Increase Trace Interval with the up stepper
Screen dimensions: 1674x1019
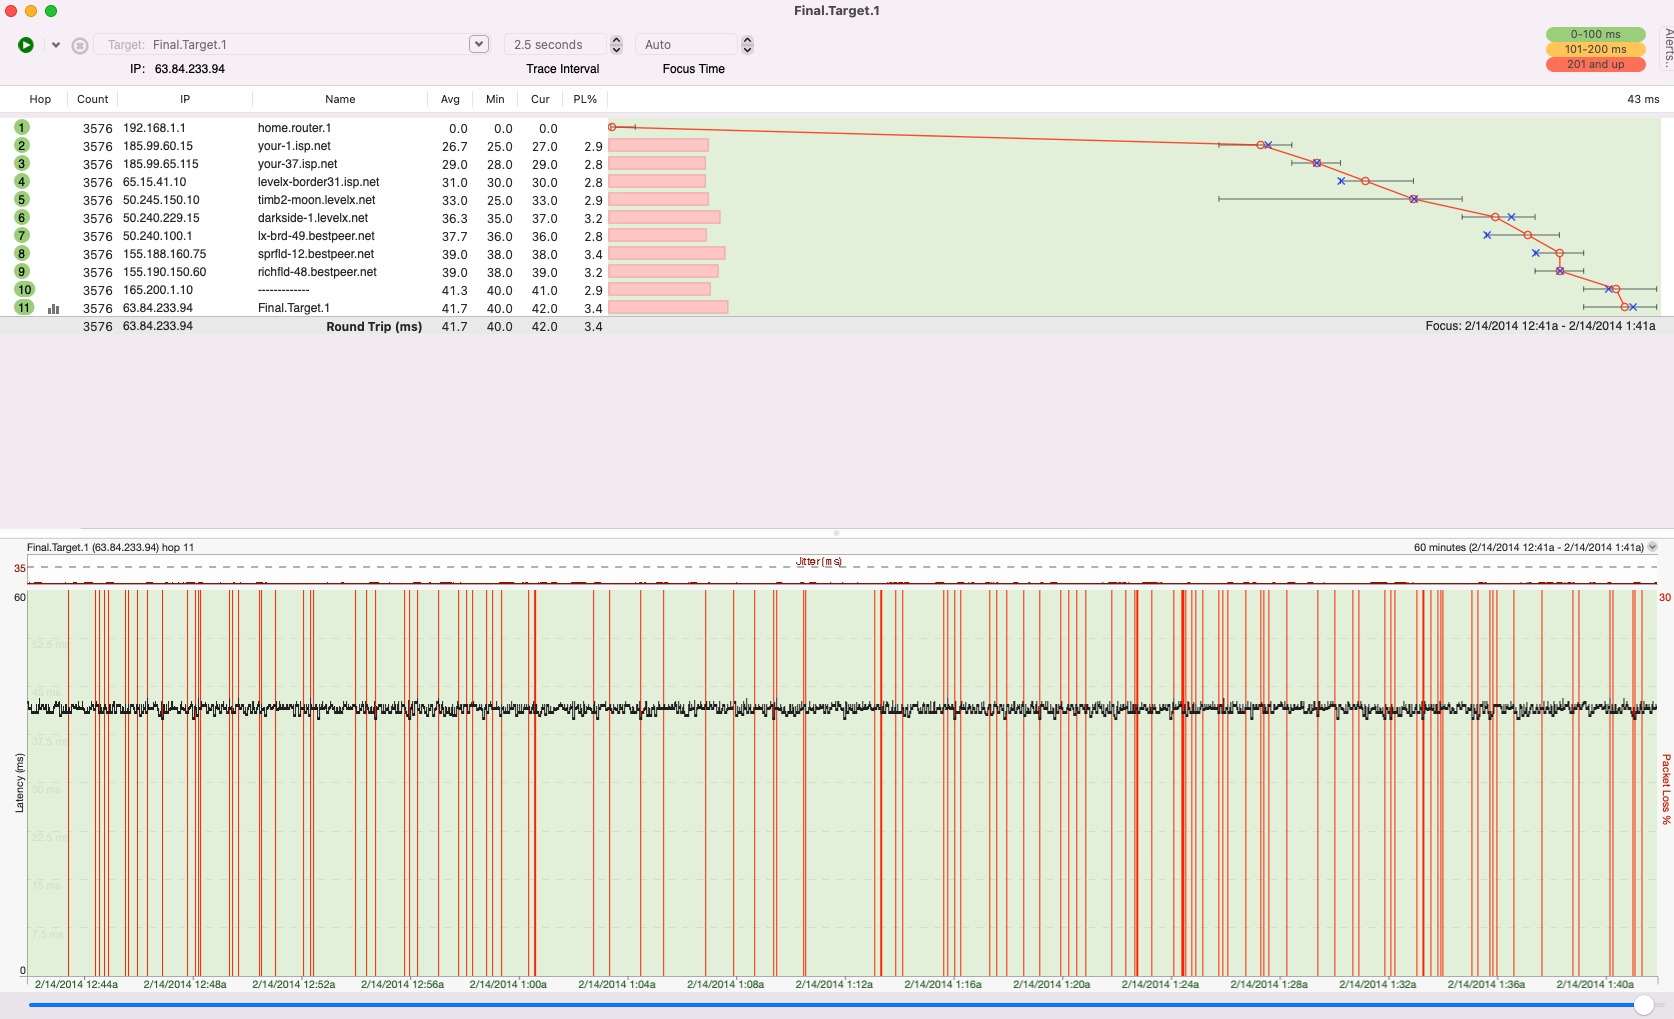(616, 39)
